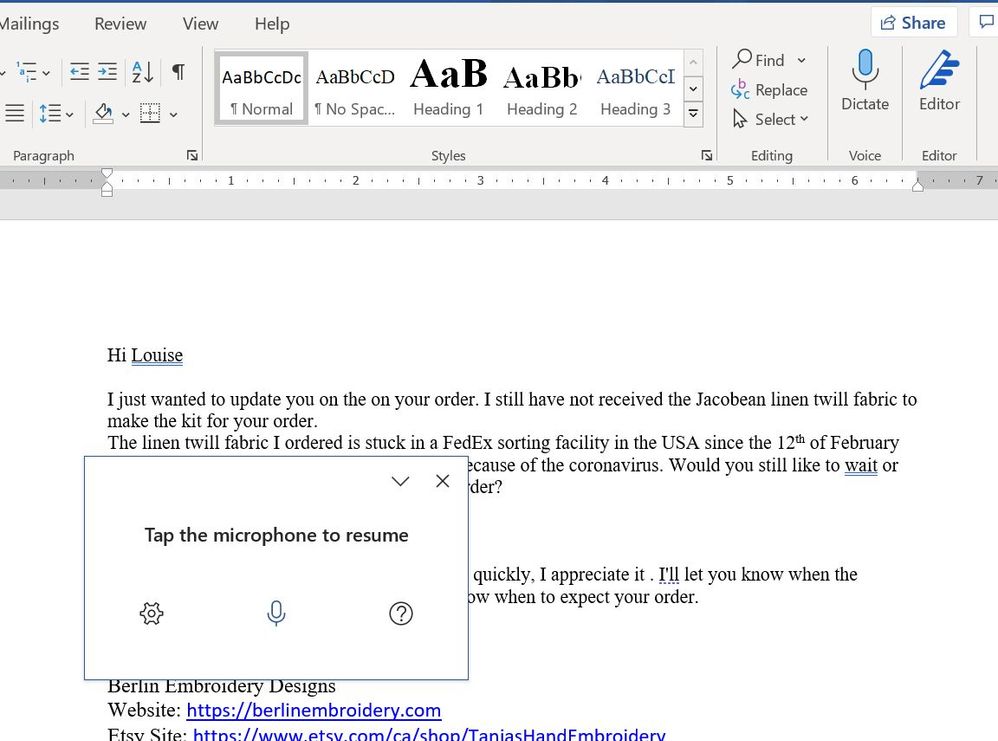Expand the Find dropdown arrow
998x741 pixels.
tap(801, 60)
